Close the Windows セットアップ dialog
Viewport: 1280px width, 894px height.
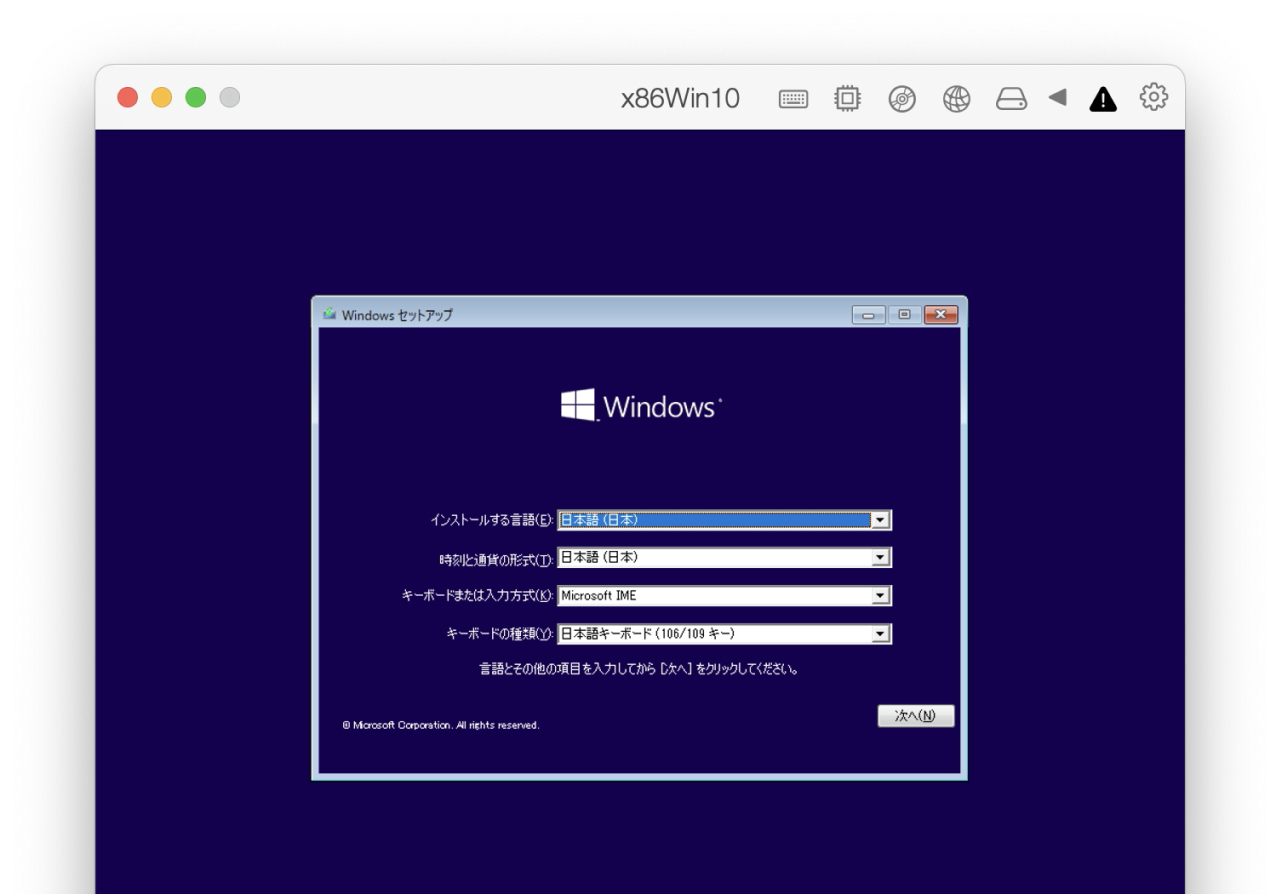(x=941, y=315)
